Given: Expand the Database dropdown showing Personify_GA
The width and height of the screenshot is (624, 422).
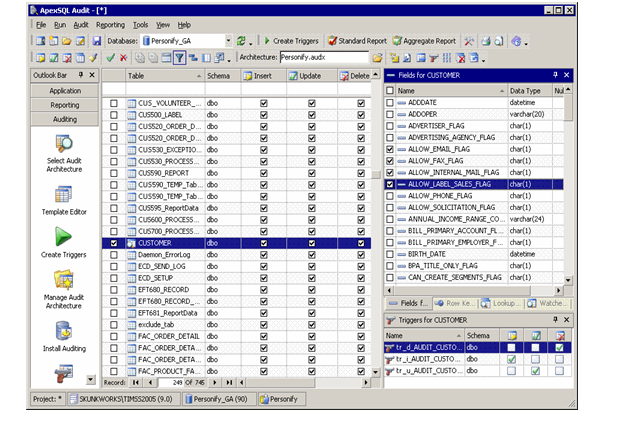Looking at the screenshot, I should pyautogui.click(x=227, y=41).
